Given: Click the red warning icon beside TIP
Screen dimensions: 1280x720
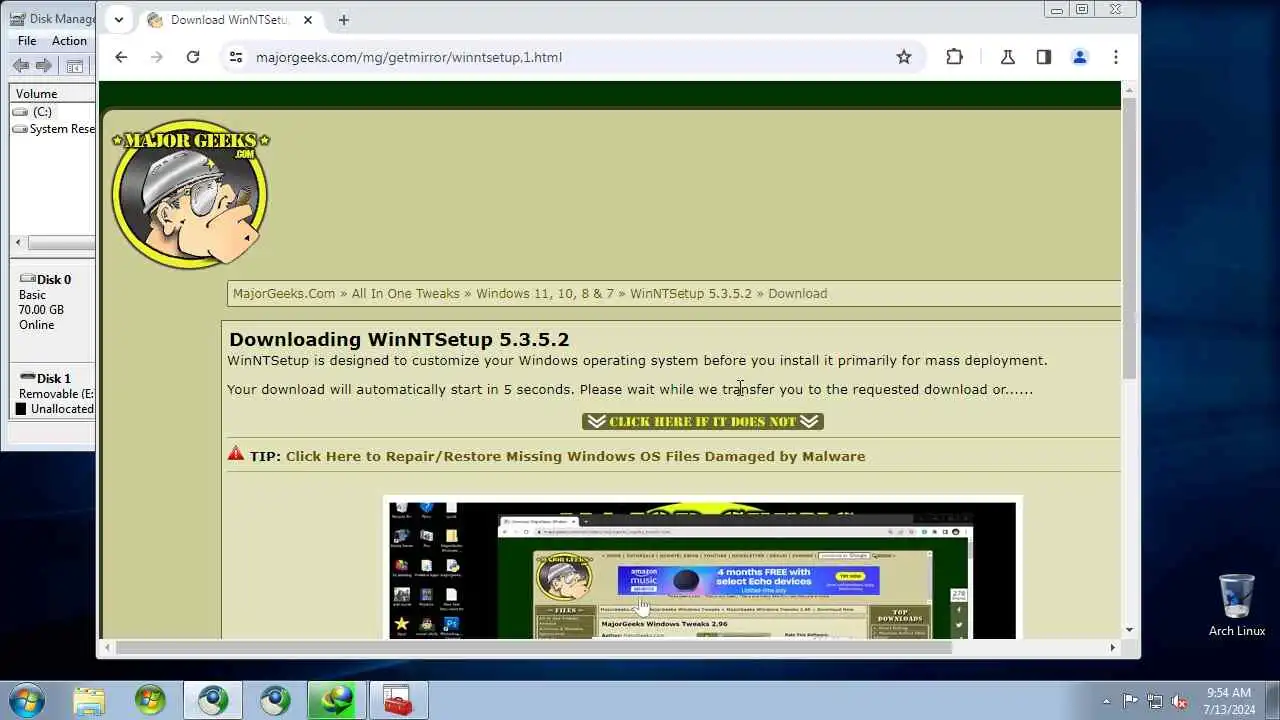Looking at the screenshot, I should point(236,454).
